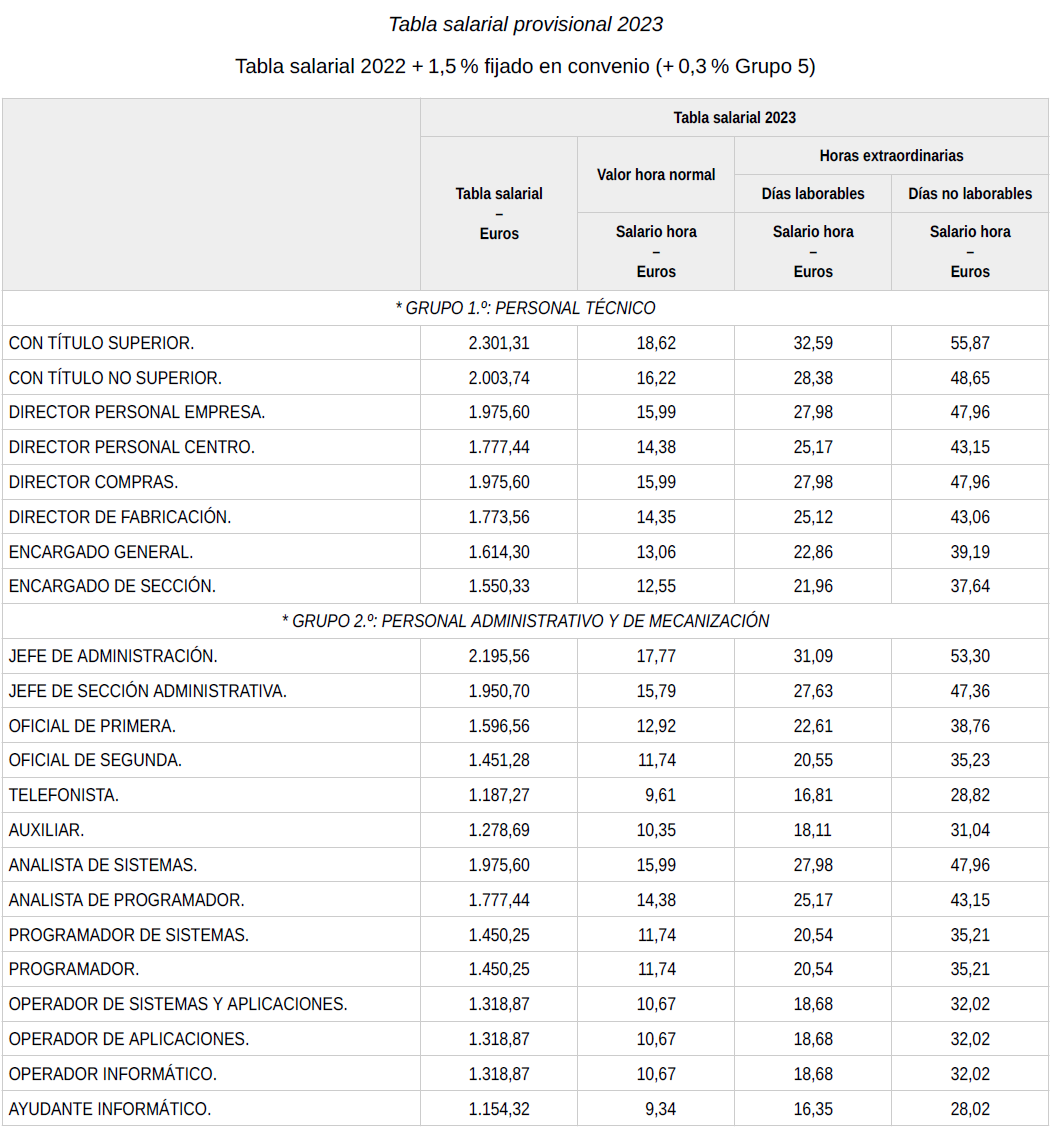Click 'OPERADOR DE SISTEMAS Y APLICACIONES.' label
Screen dimensions: 1057x1136
tap(178, 1004)
